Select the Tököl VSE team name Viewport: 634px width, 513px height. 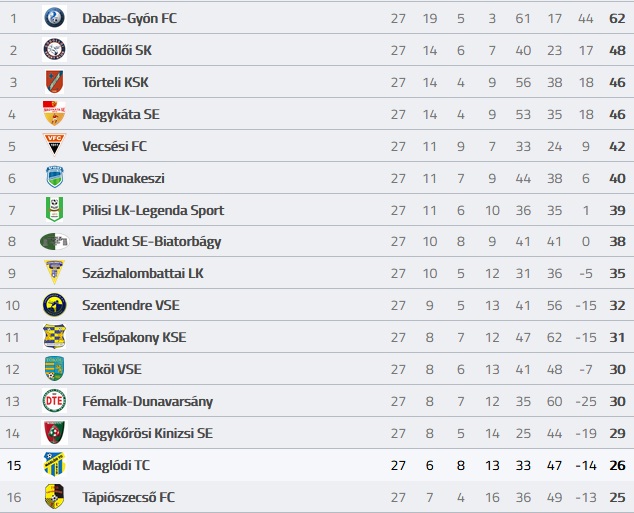pyautogui.click(x=112, y=369)
